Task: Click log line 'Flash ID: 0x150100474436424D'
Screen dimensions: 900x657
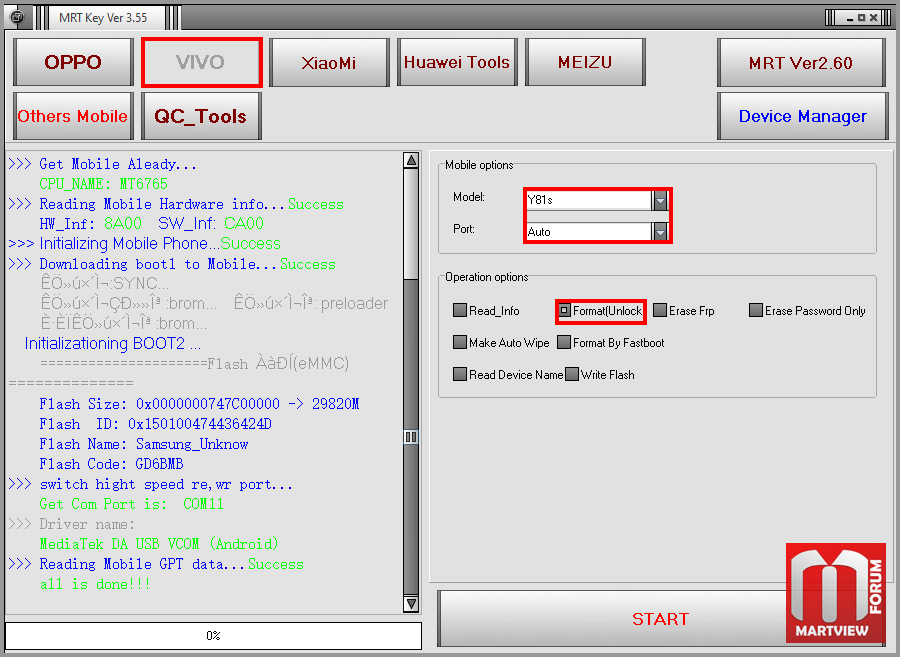Action: (155, 424)
